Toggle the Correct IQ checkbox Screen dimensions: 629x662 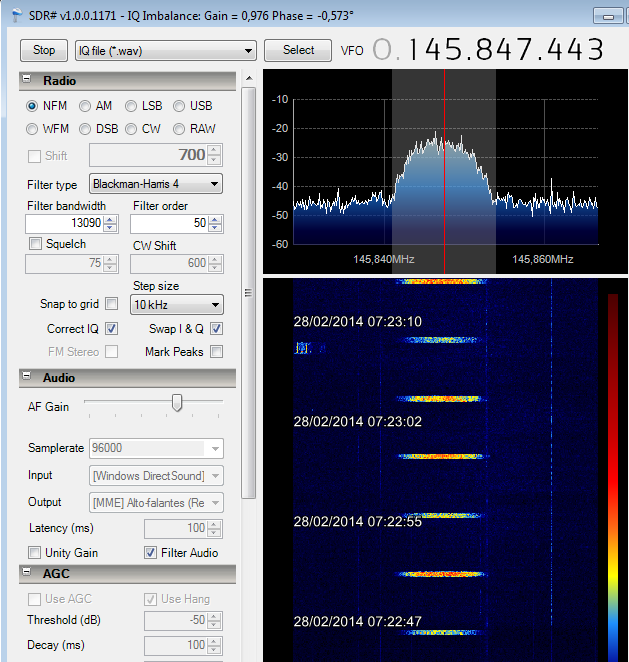click(x=112, y=329)
